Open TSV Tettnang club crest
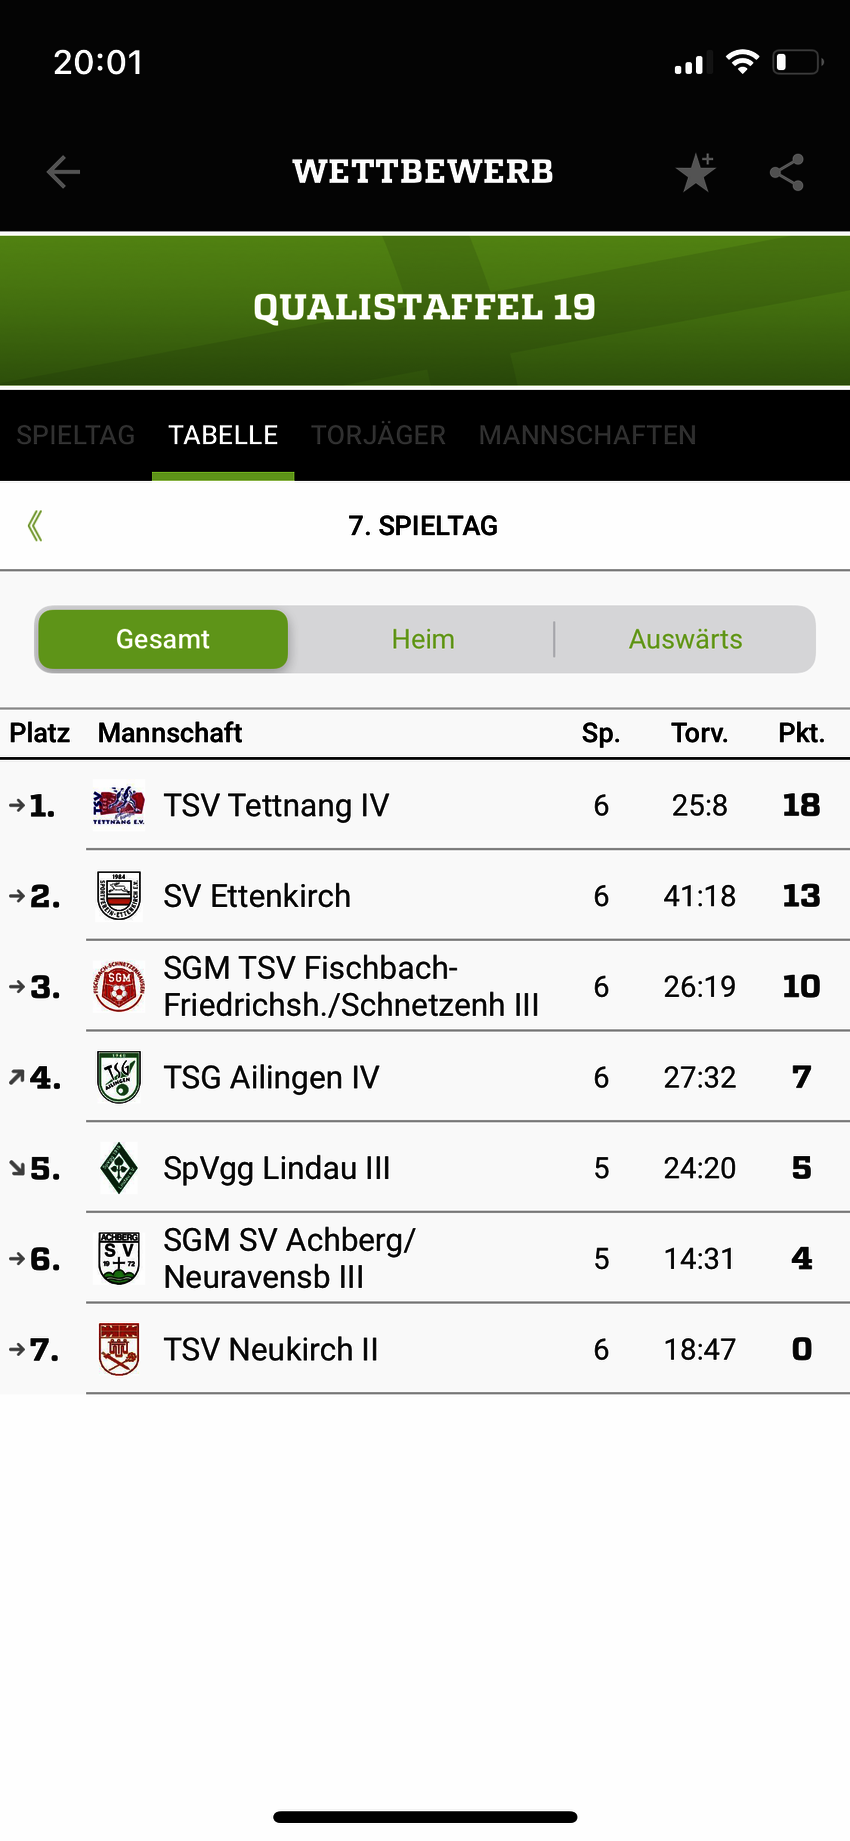This screenshot has width=850, height=1841. click(x=119, y=805)
